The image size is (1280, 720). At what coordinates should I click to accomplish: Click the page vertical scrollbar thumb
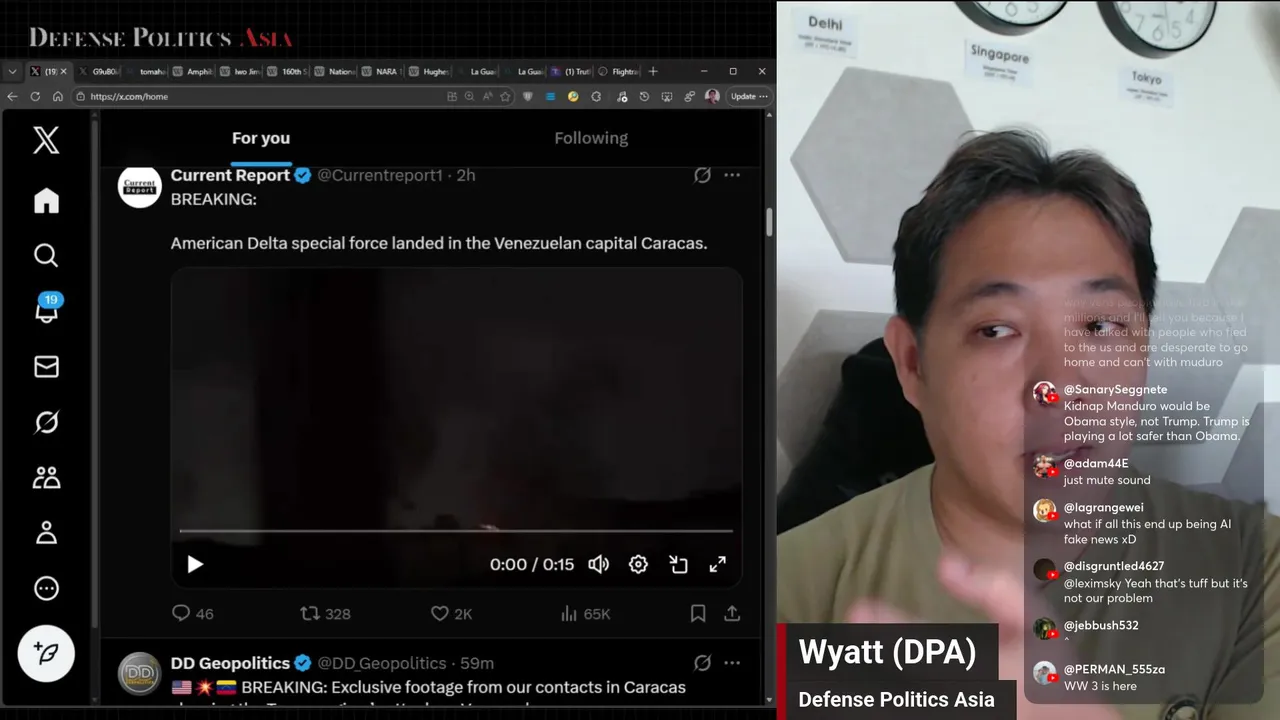[x=769, y=222]
